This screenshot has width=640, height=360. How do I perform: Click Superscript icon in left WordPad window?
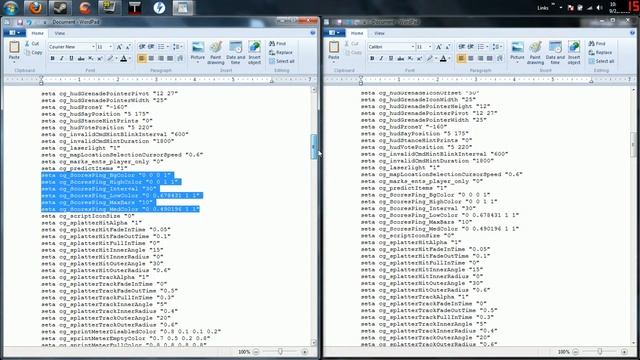click(x=100, y=59)
